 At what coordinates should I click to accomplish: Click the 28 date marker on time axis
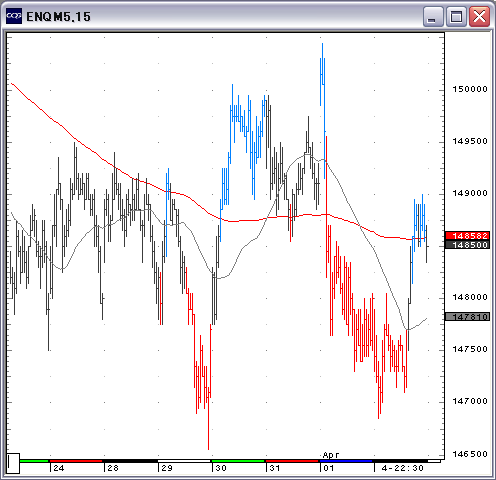point(113,468)
